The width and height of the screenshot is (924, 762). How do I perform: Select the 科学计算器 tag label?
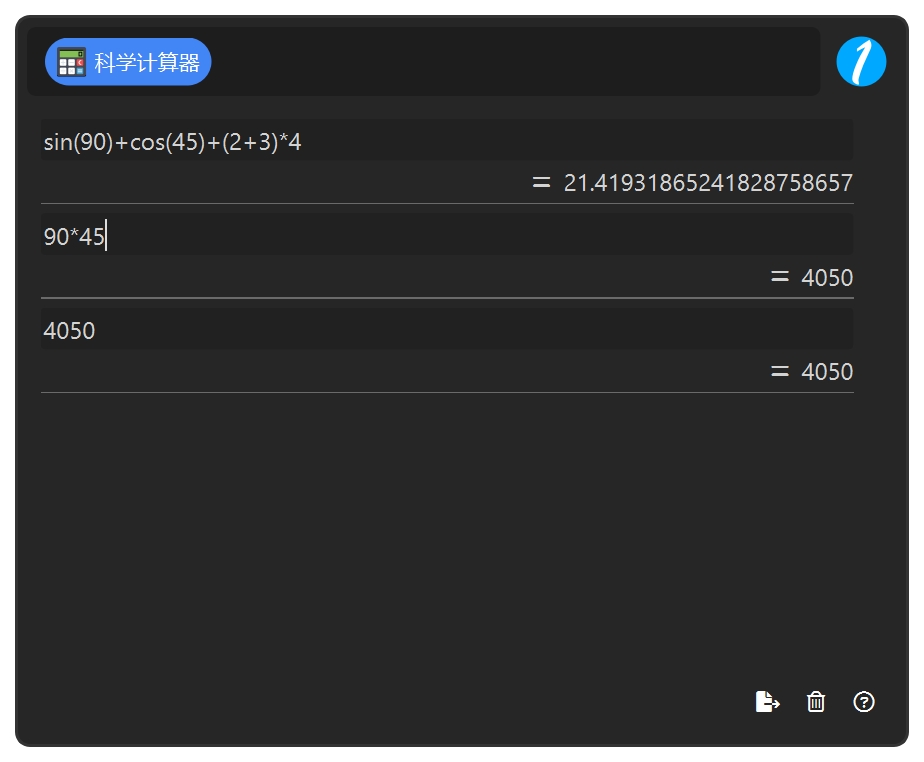[x=147, y=62]
